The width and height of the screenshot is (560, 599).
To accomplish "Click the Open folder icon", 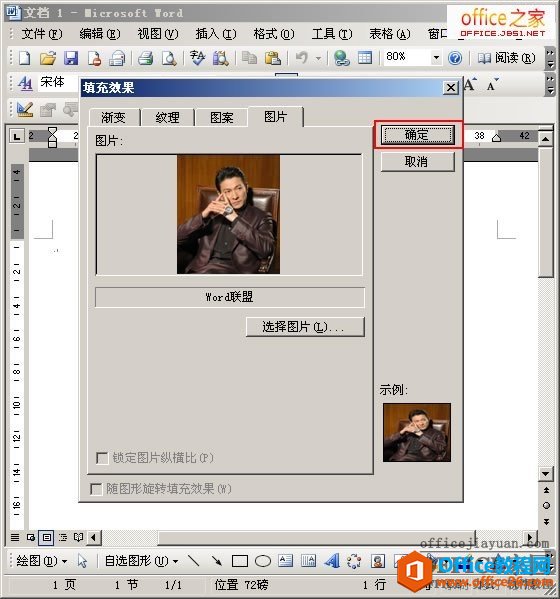I will coord(48,58).
